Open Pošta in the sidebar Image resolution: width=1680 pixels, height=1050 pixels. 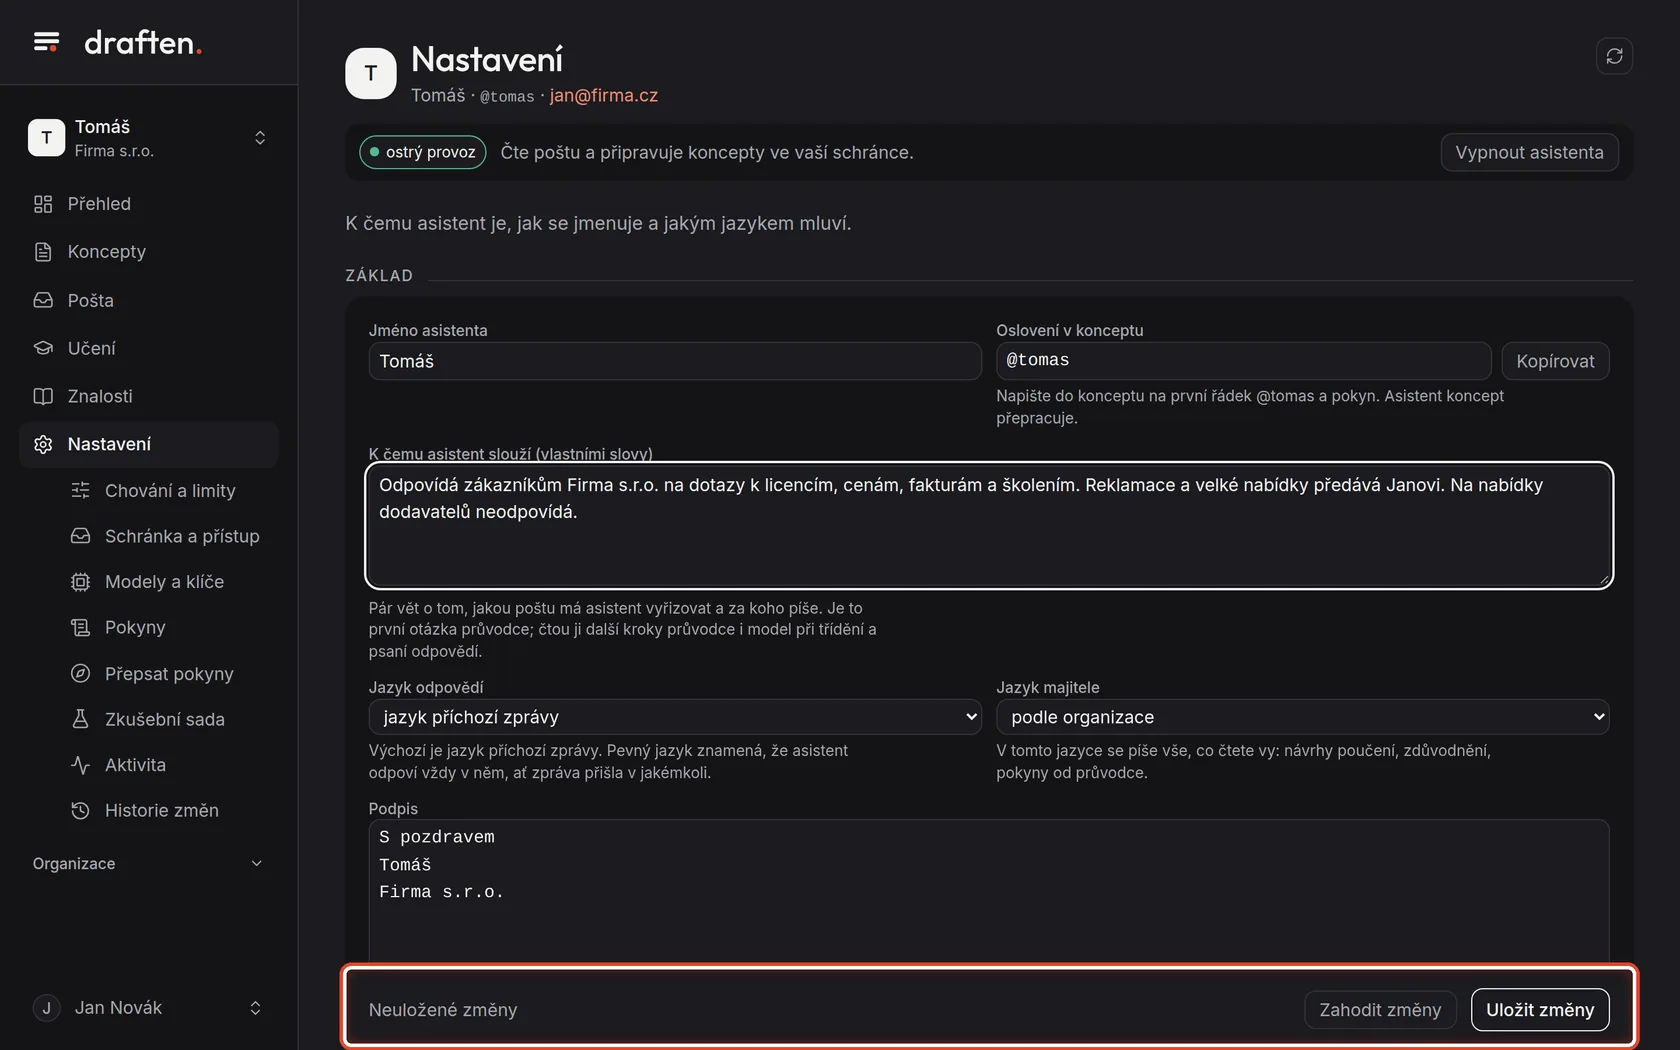click(149, 300)
